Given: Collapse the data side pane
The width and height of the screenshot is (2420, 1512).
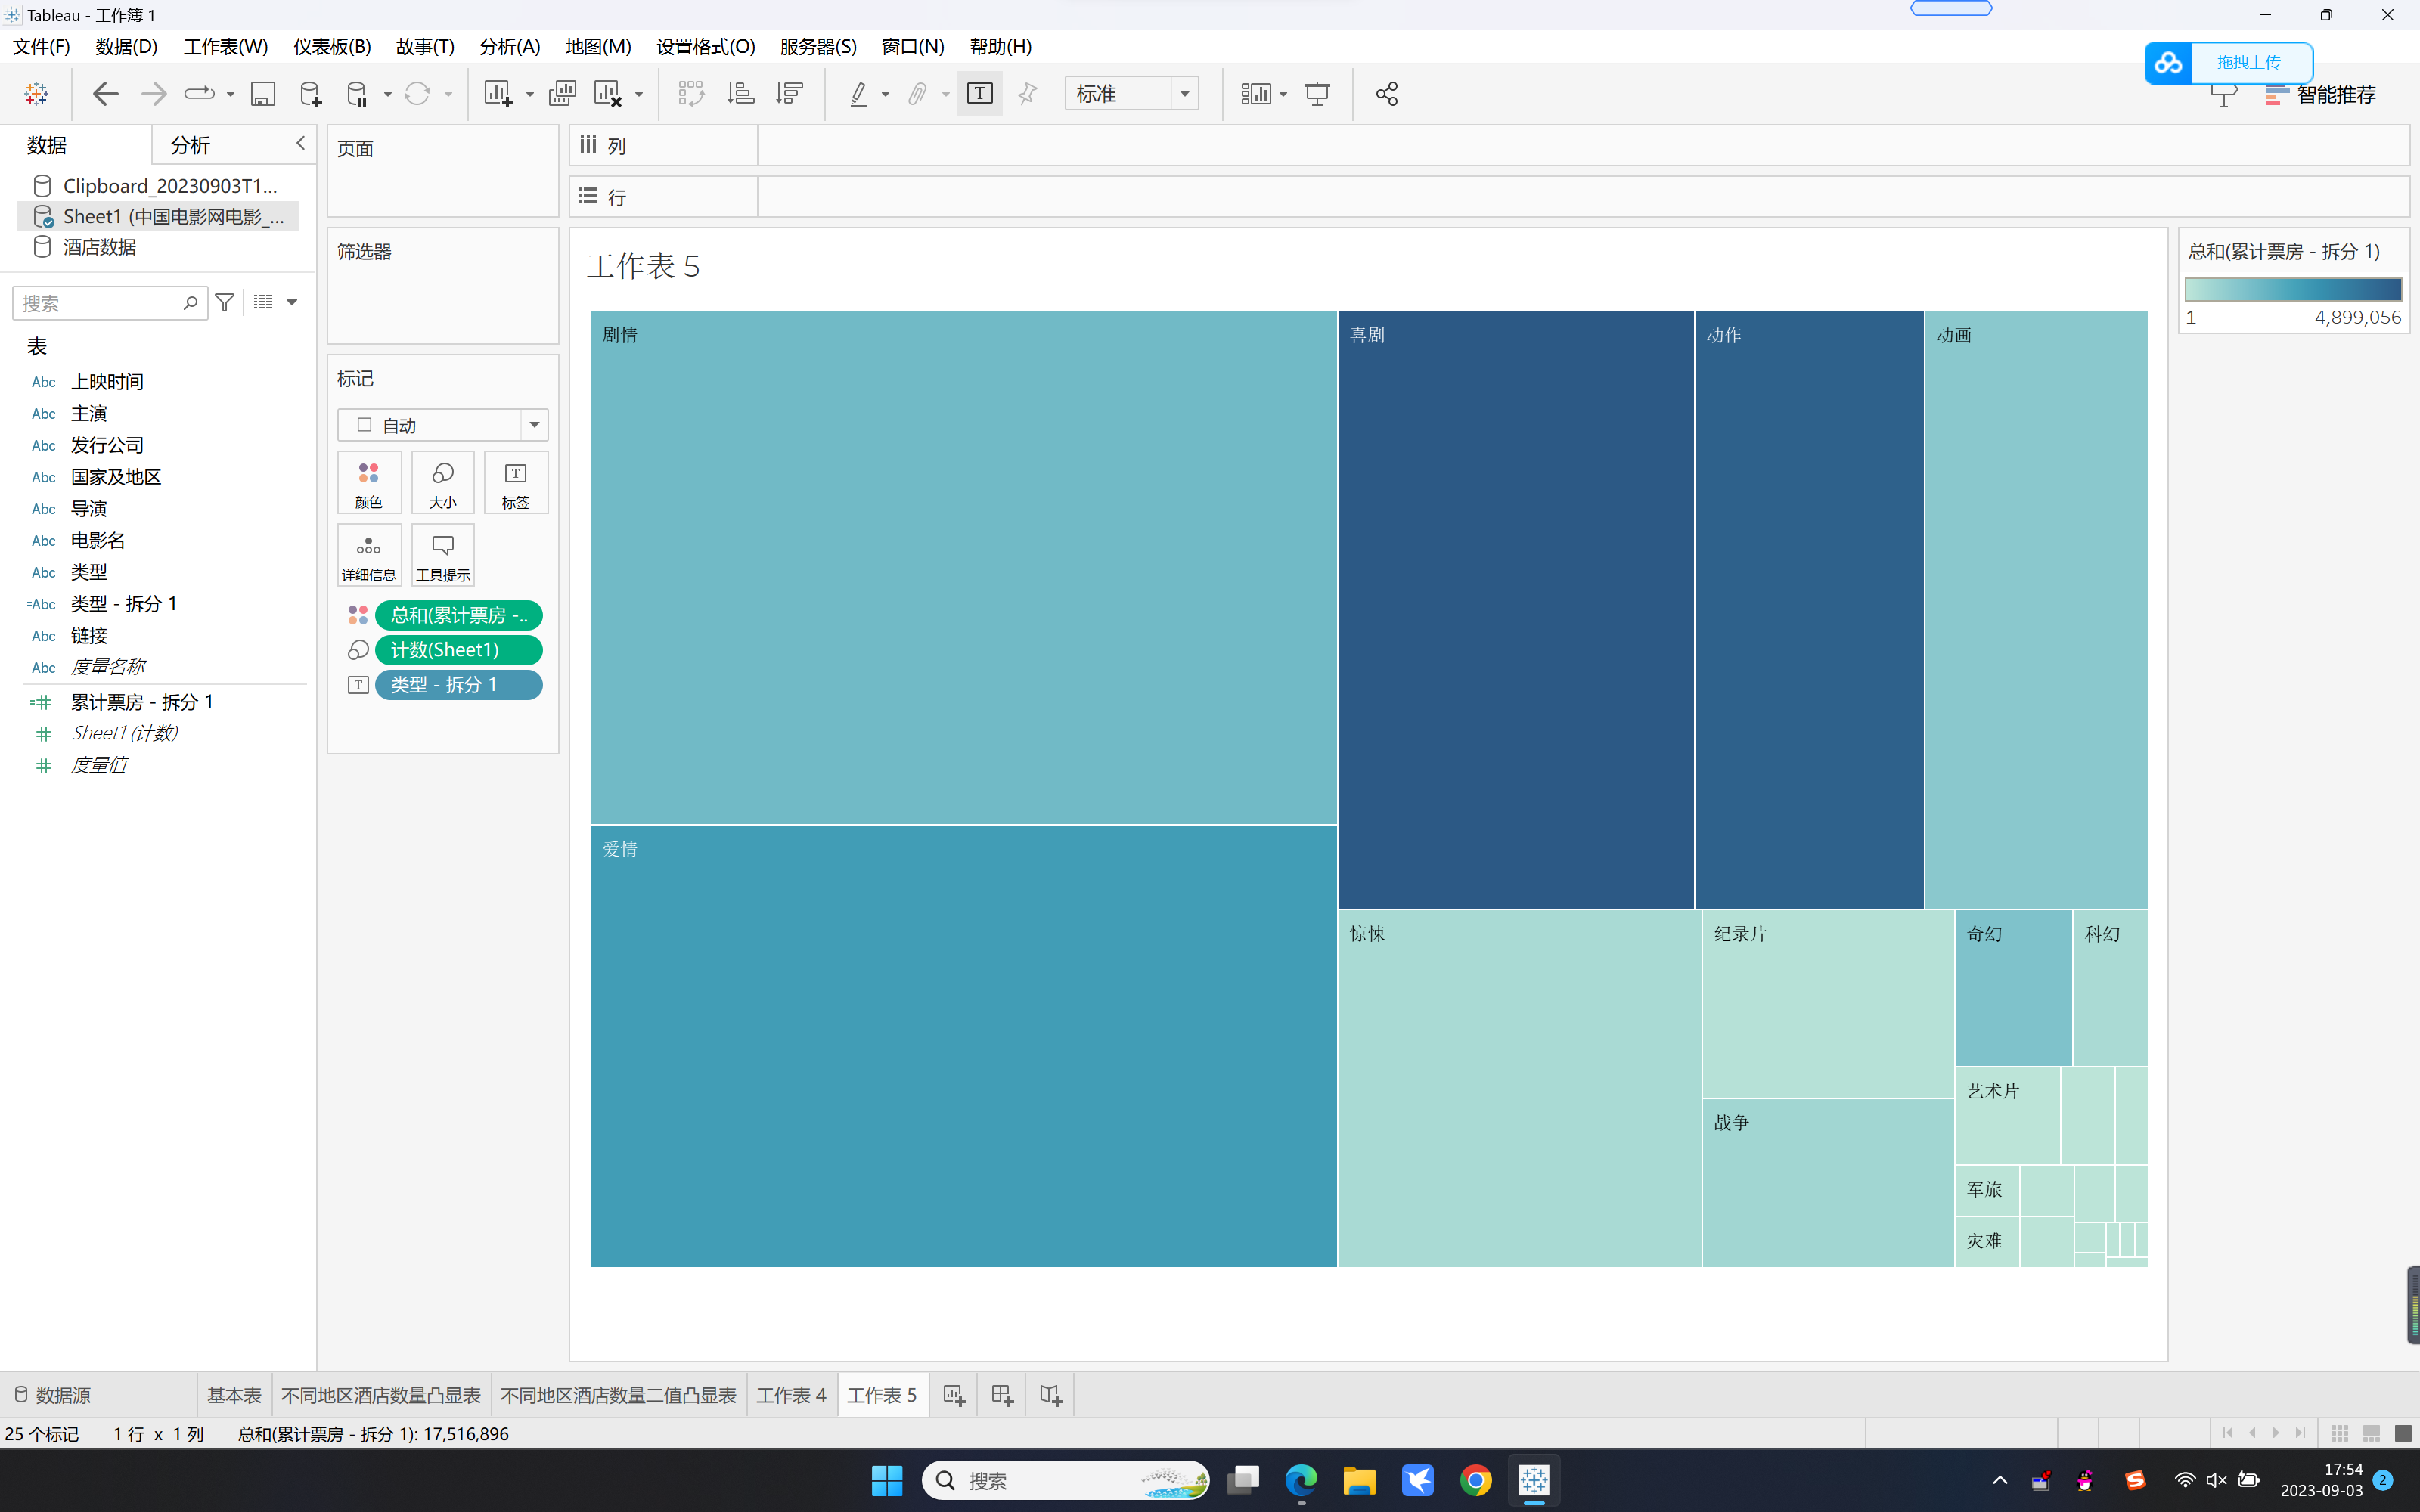Looking at the screenshot, I should pyautogui.click(x=300, y=144).
